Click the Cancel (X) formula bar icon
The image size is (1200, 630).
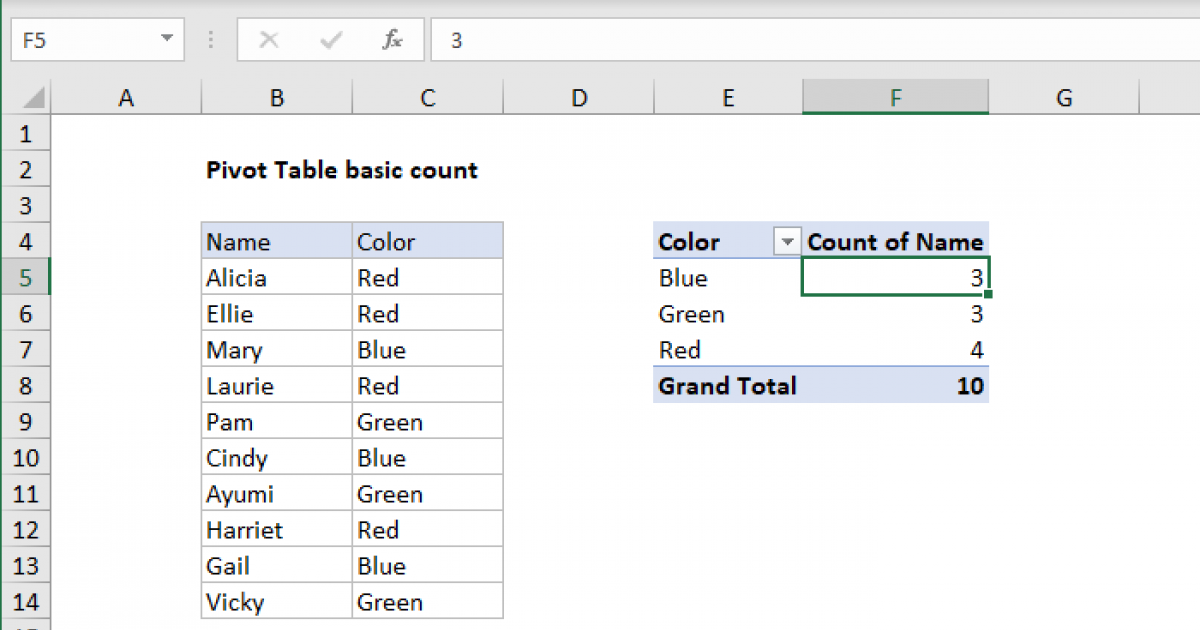coord(268,40)
